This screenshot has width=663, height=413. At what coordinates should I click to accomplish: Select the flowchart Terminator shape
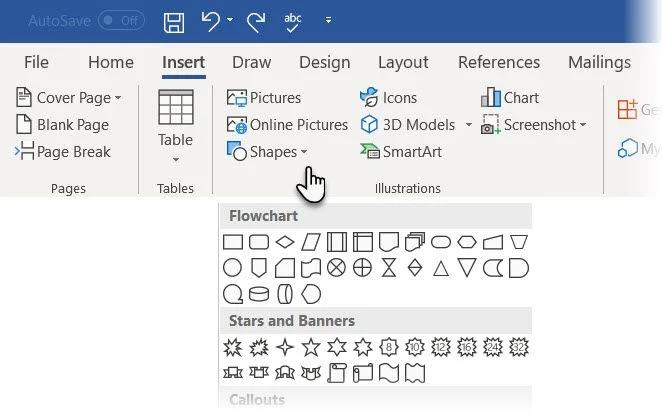click(441, 242)
